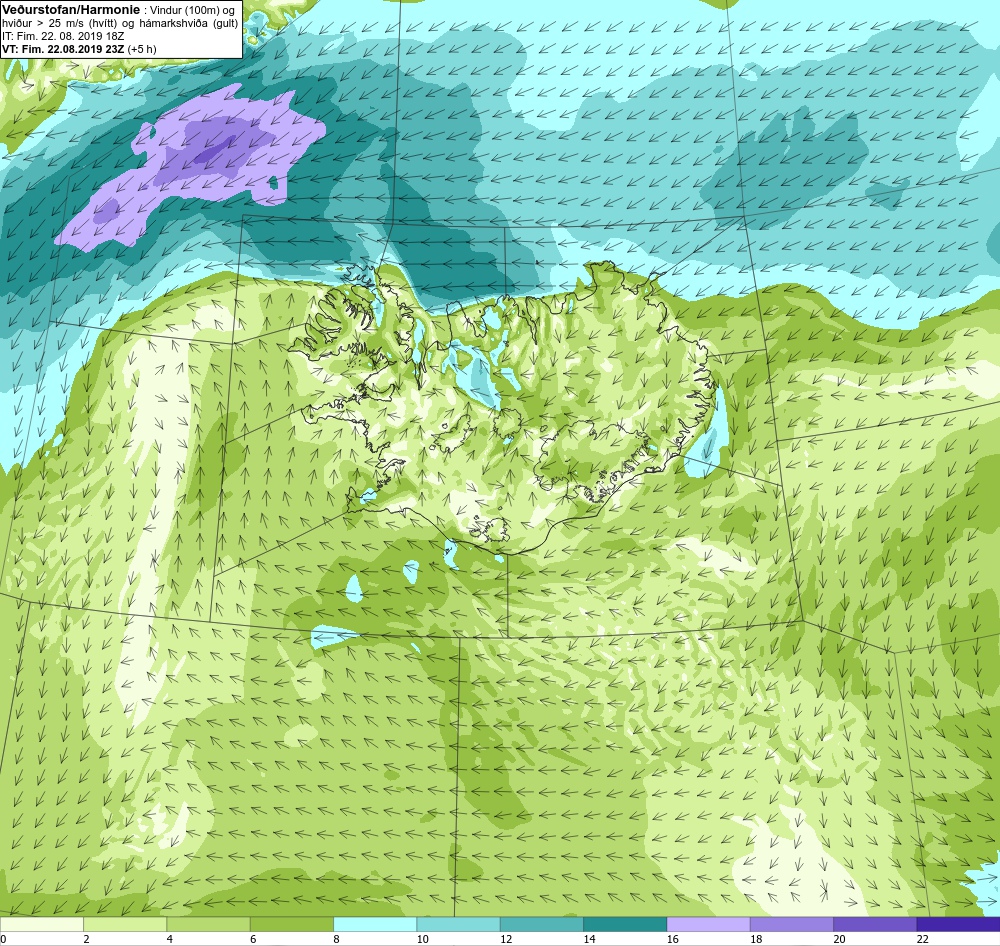Select the 20–22 m/s violet legend swatch
Image resolution: width=1000 pixels, height=946 pixels.
coord(875,924)
